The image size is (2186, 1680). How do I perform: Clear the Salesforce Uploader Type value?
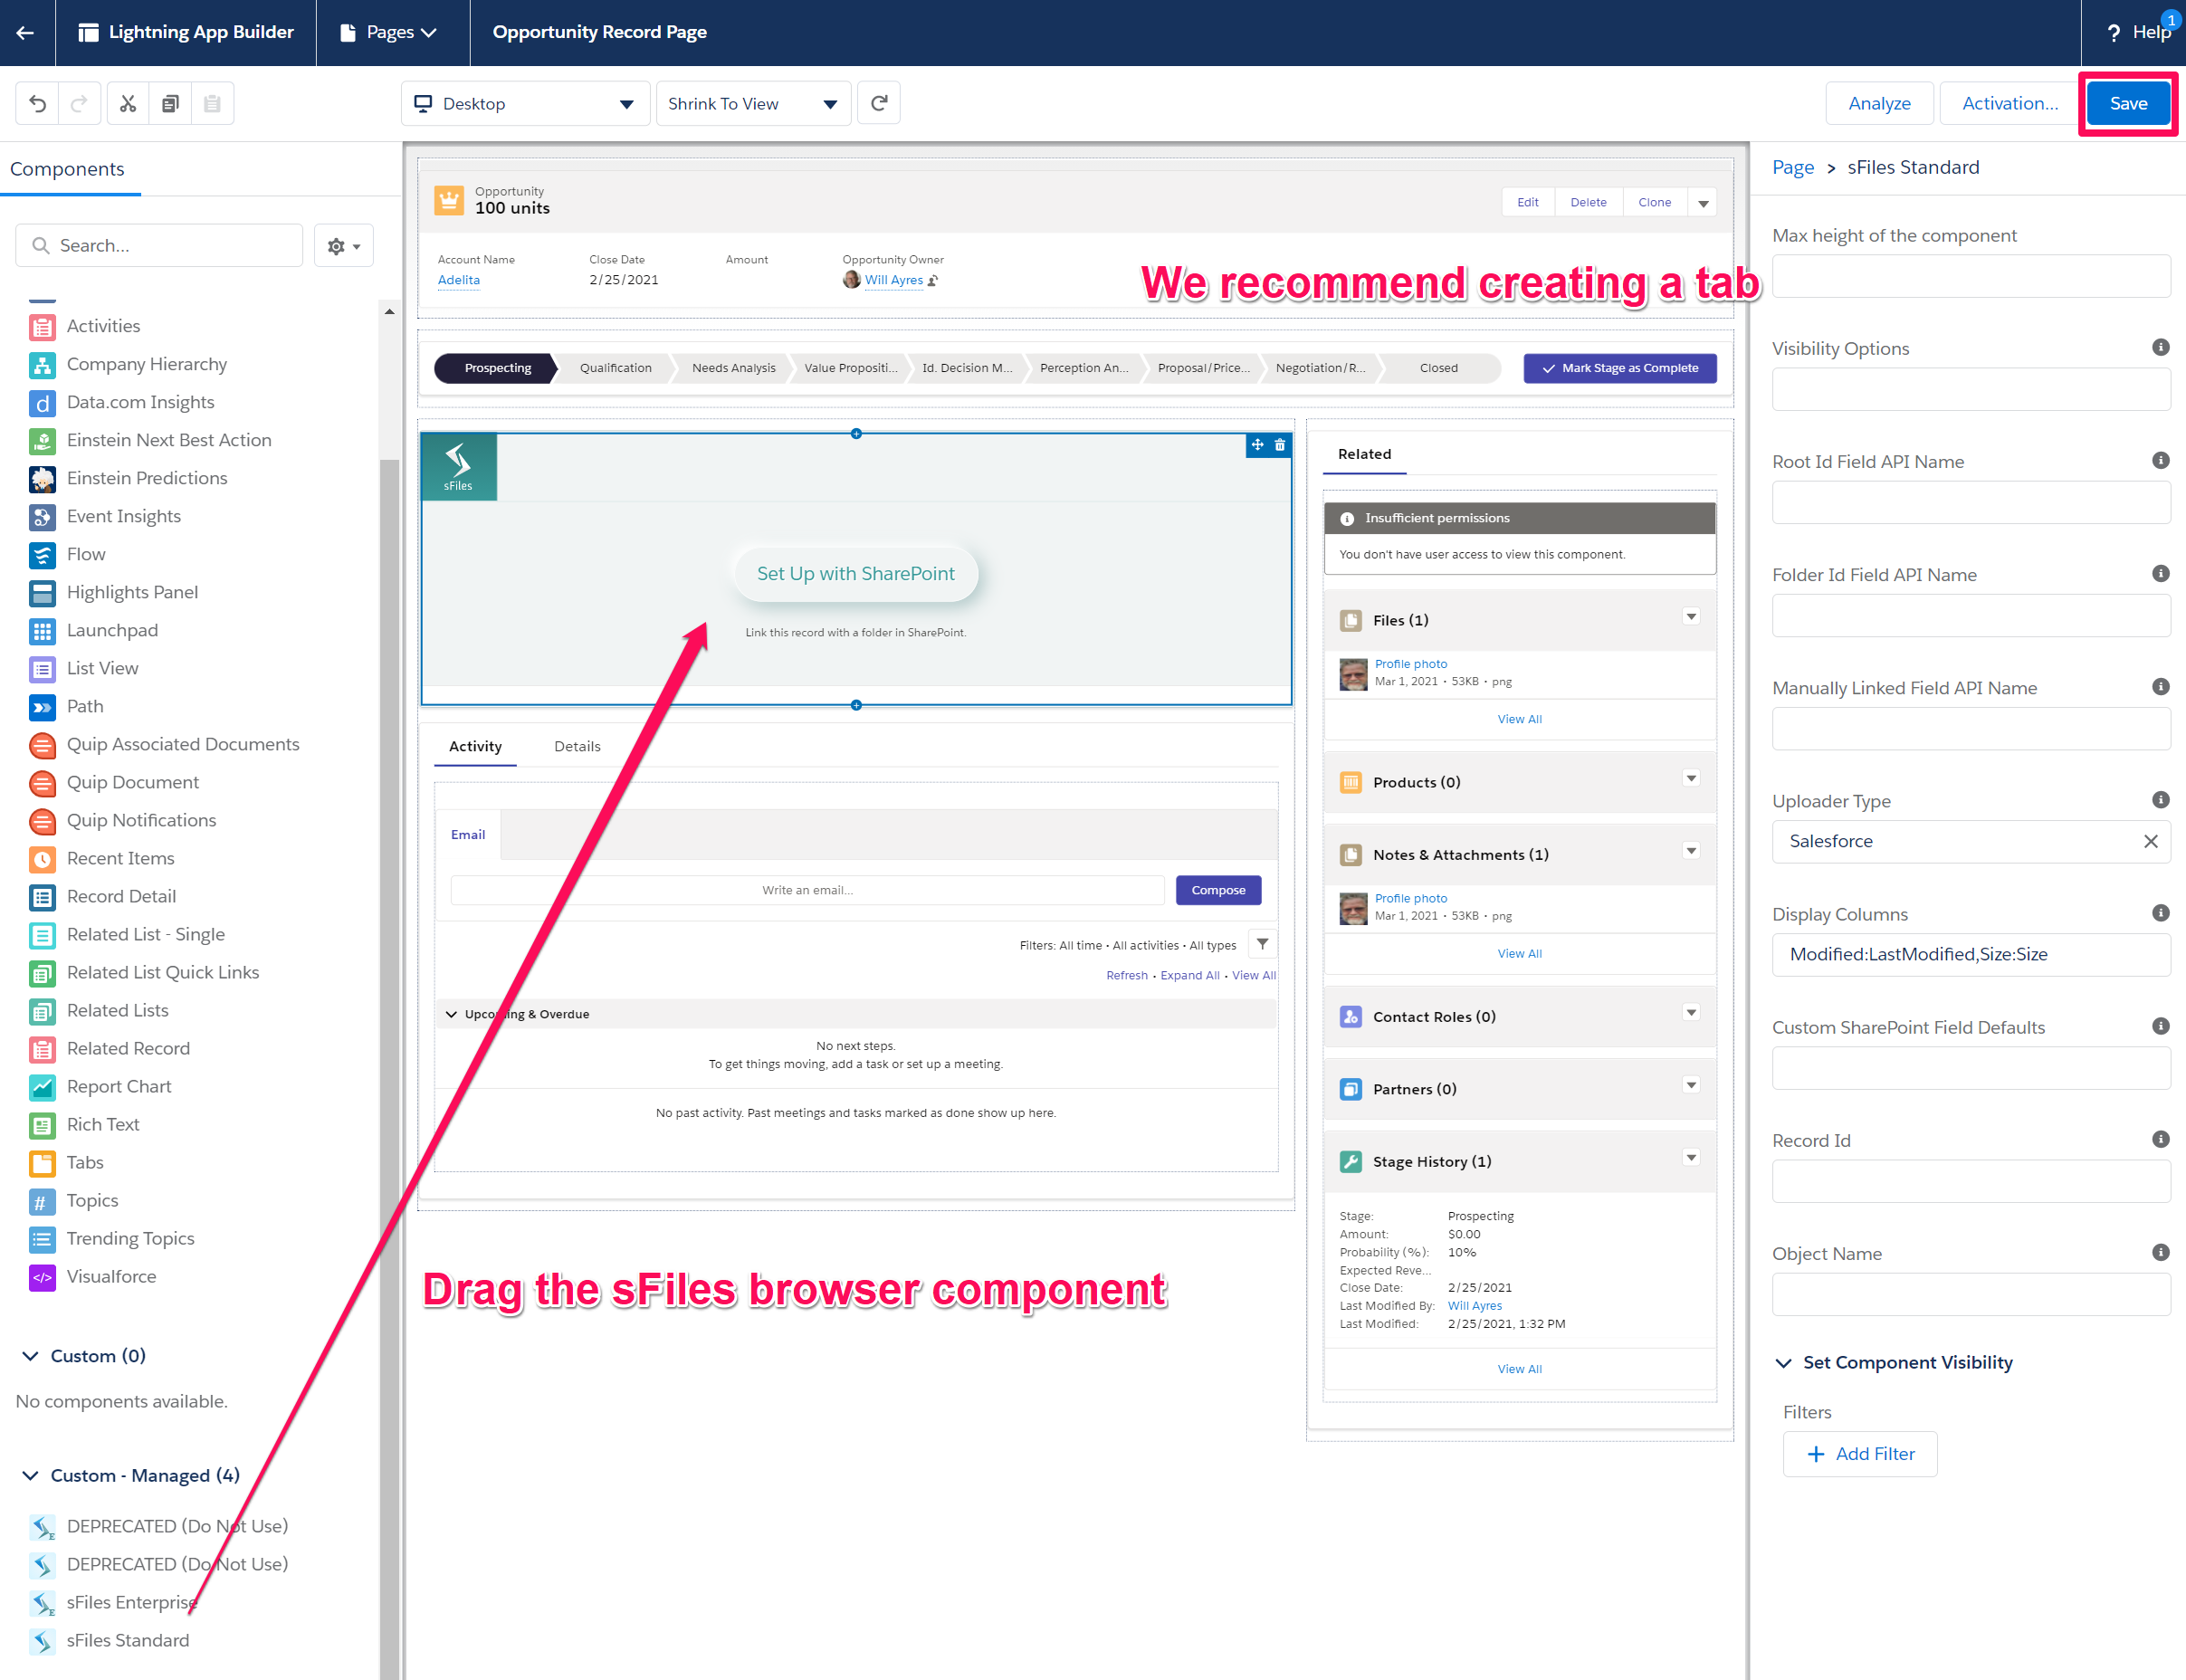pos(2151,842)
